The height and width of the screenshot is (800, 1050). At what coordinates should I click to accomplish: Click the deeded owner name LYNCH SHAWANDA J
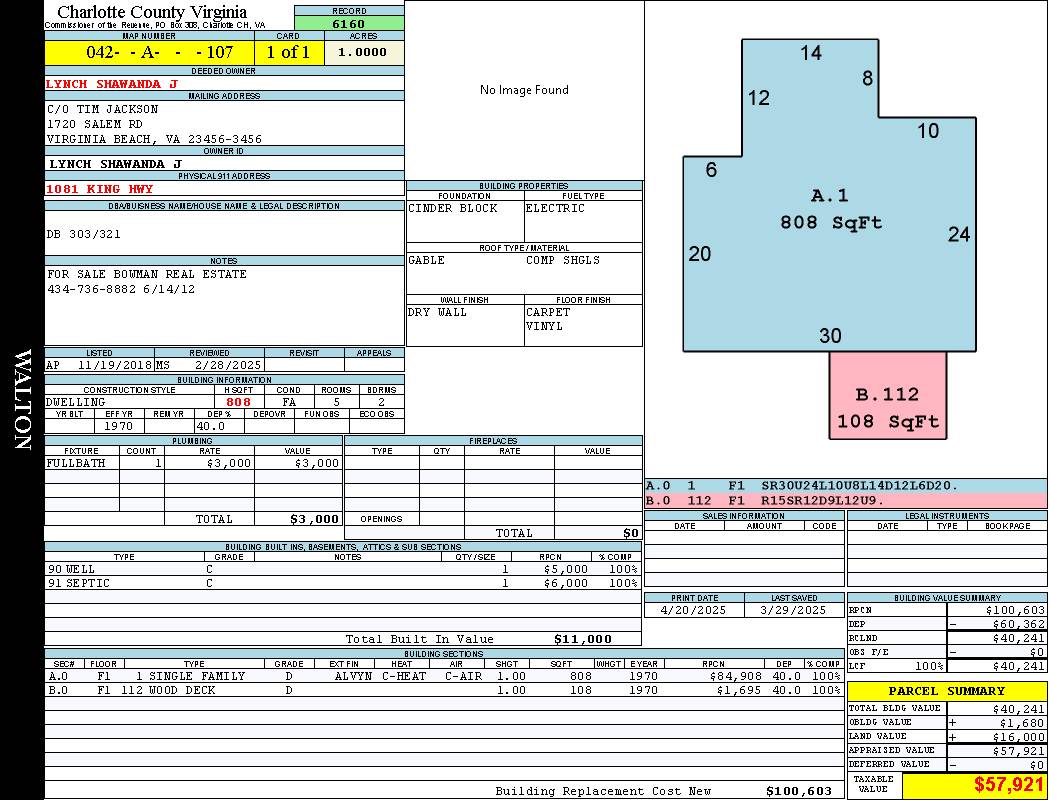(x=111, y=84)
